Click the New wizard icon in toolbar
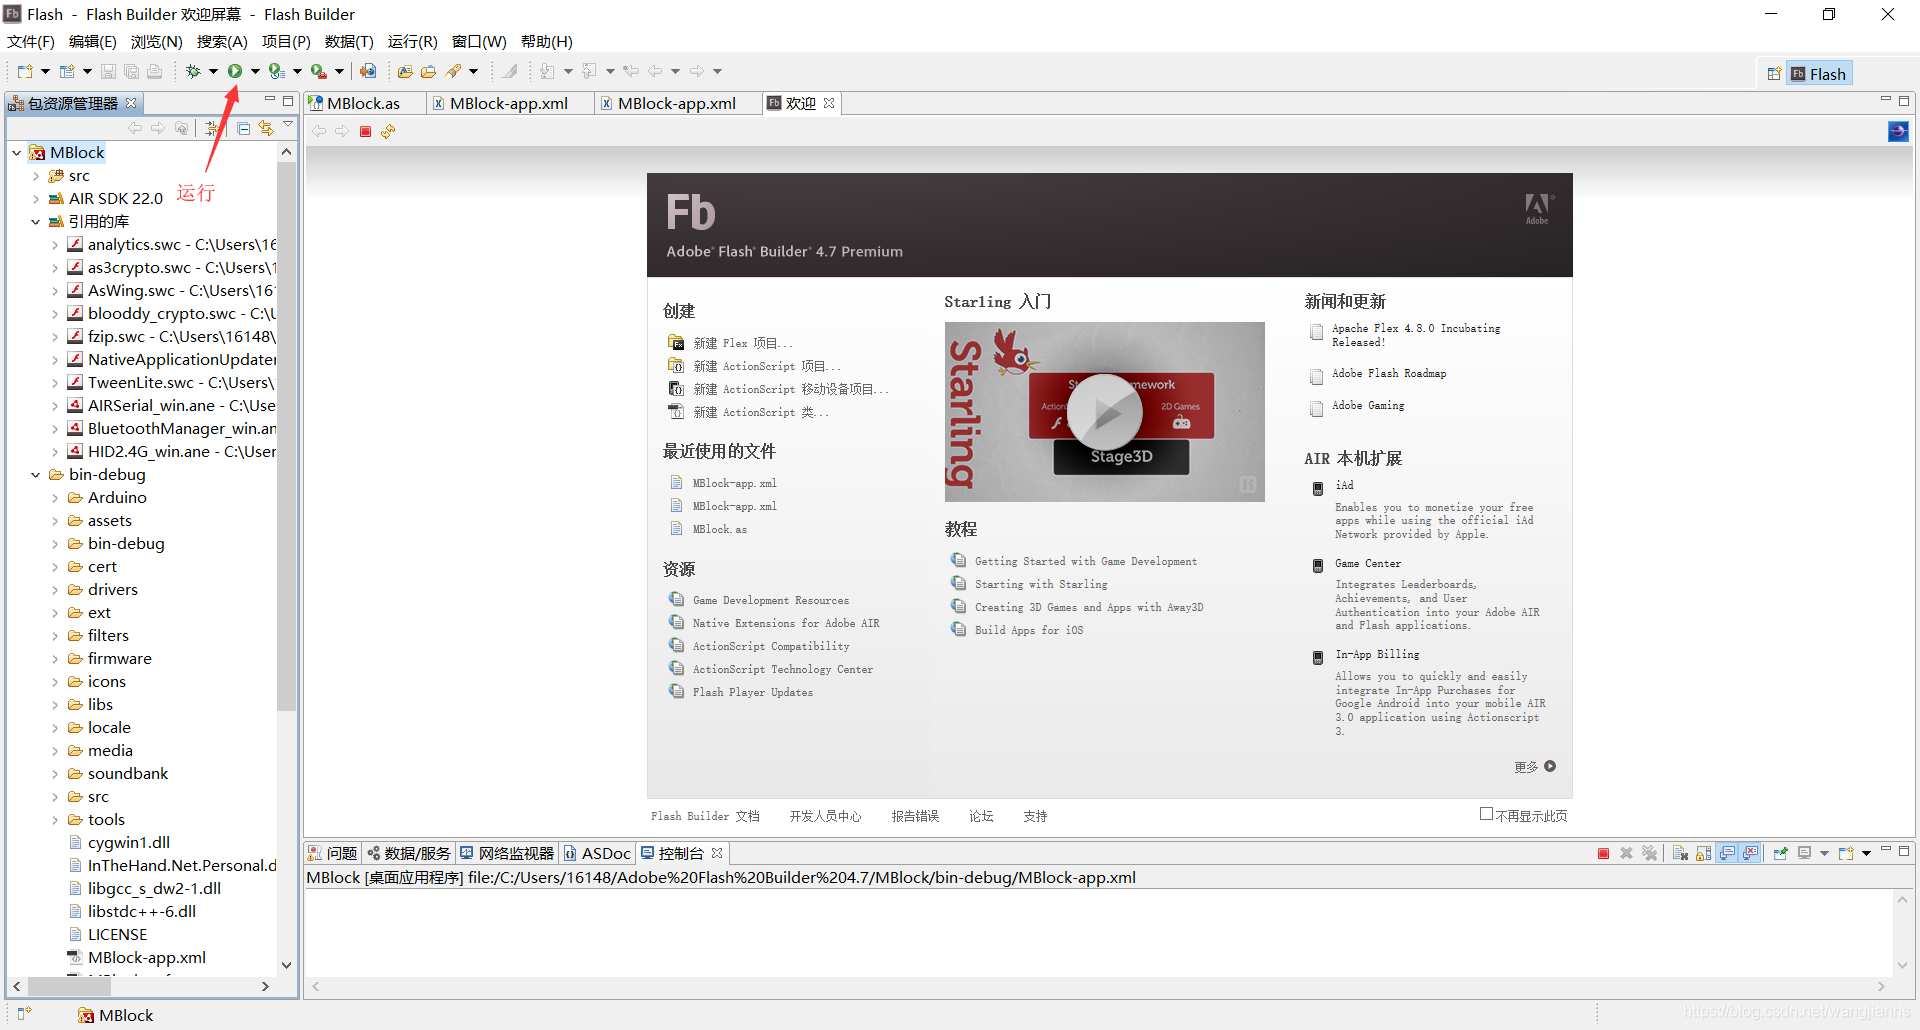Image resolution: width=1920 pixels, height=1030 pixels. (25, 71)
